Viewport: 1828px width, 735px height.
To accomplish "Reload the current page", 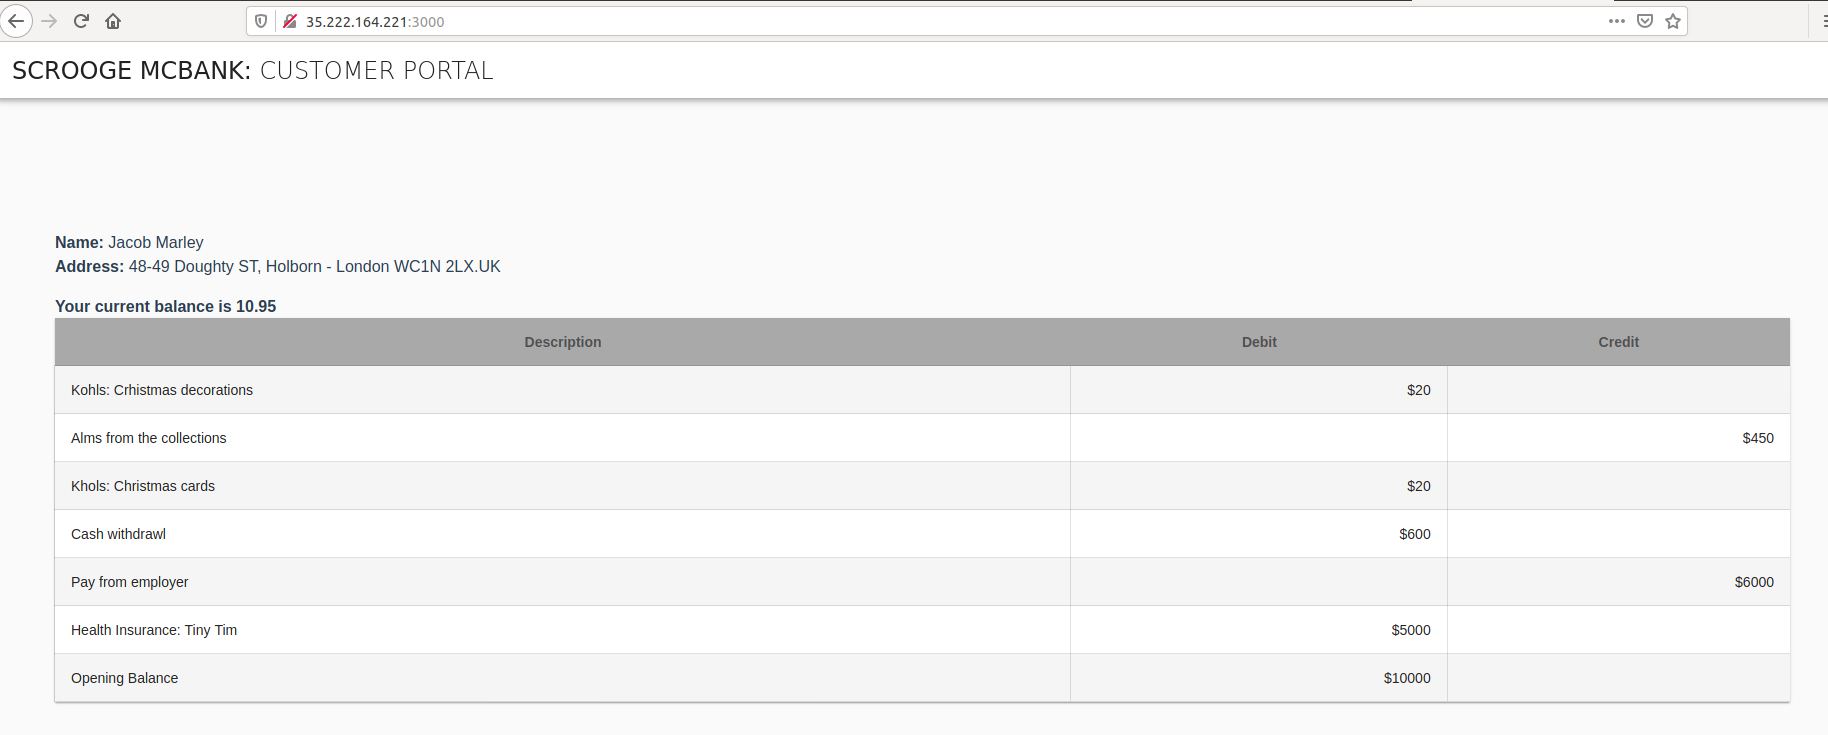I will click(82, 21).
